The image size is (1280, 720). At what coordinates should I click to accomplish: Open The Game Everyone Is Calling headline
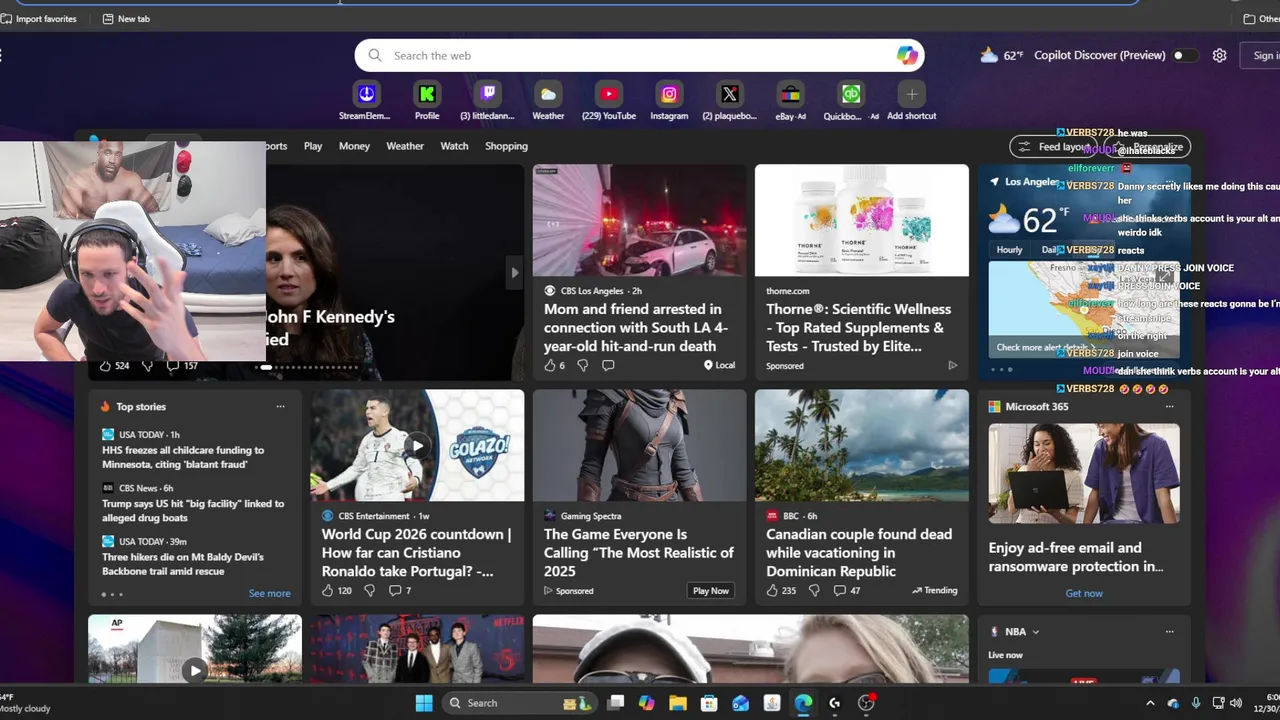click(x=639, y=552)
